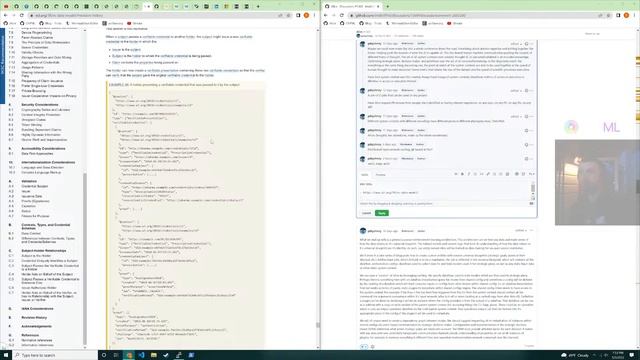Viewport: 640px width, 360px height.
Task: Open Visual Studio Code from the taskbar
Action: [141, 355]
